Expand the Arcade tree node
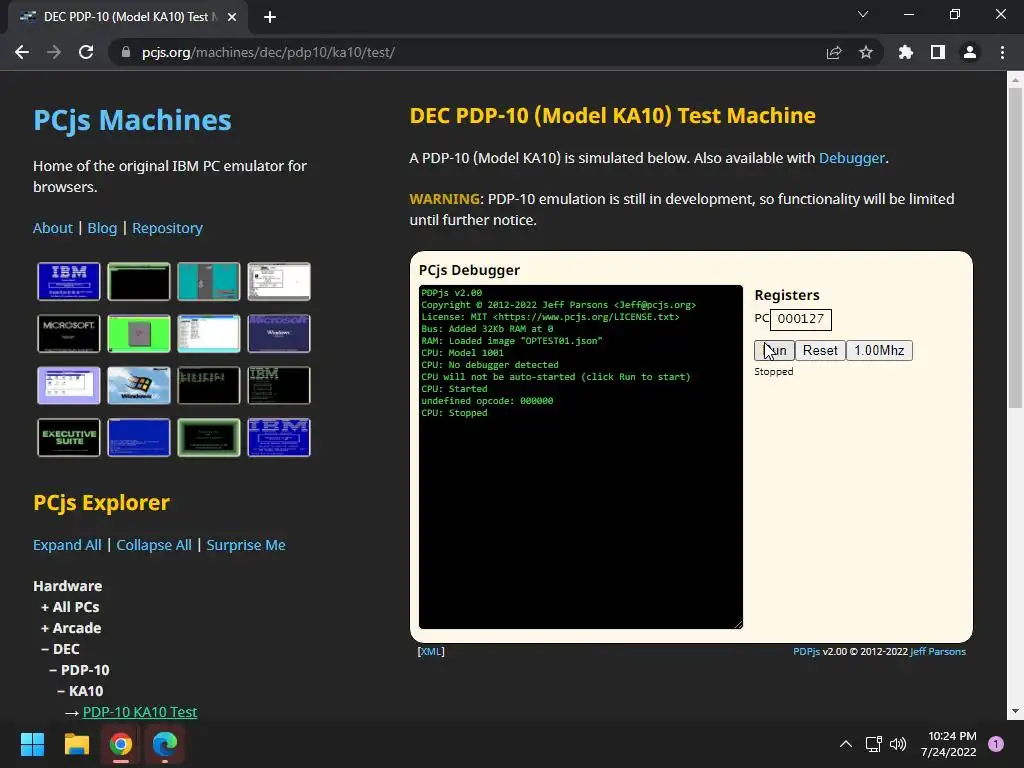Image resolution: width=1024 pixels, height=768 pixels. coord(71,628)
